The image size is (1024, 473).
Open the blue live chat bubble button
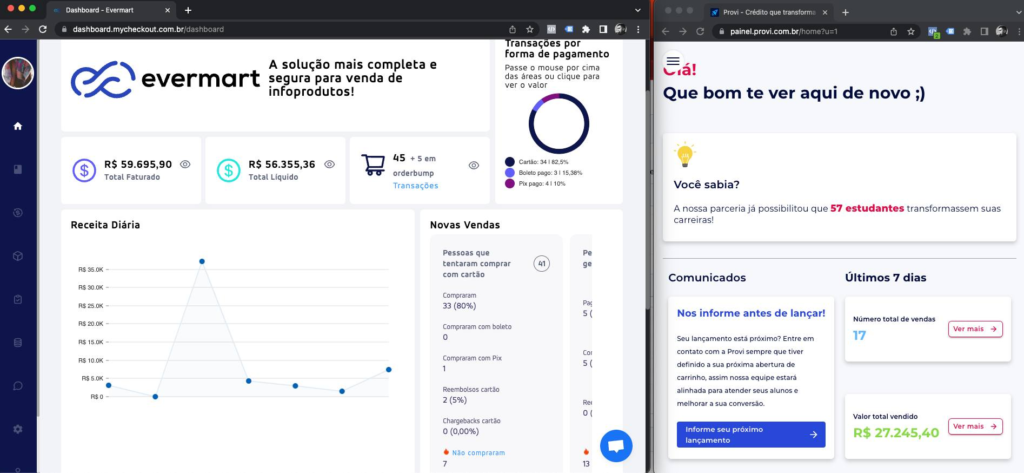616,446
